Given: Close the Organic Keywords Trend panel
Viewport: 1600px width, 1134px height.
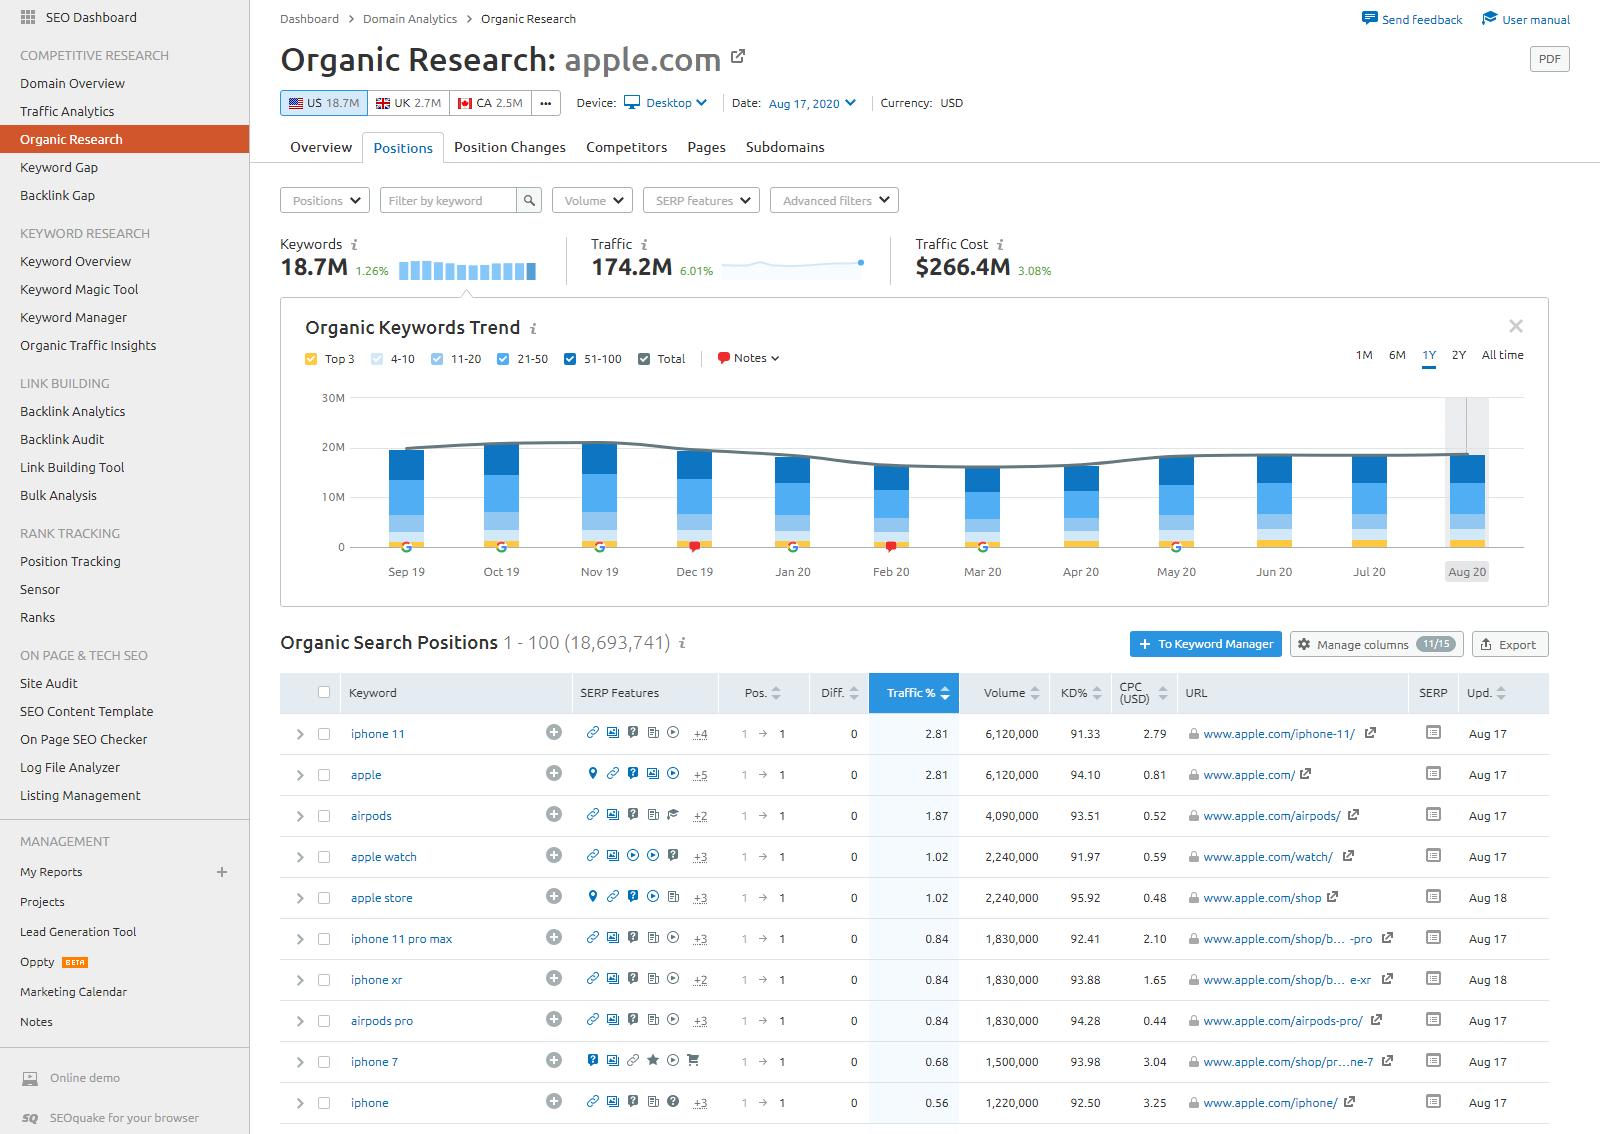Looking at the screenshot, I should [1516, 326].
